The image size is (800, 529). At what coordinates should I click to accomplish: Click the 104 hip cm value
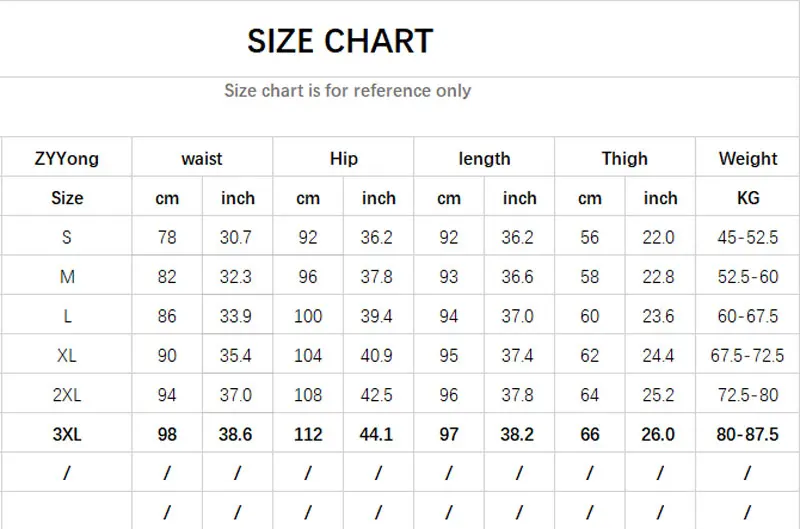(x=308, y=356)
